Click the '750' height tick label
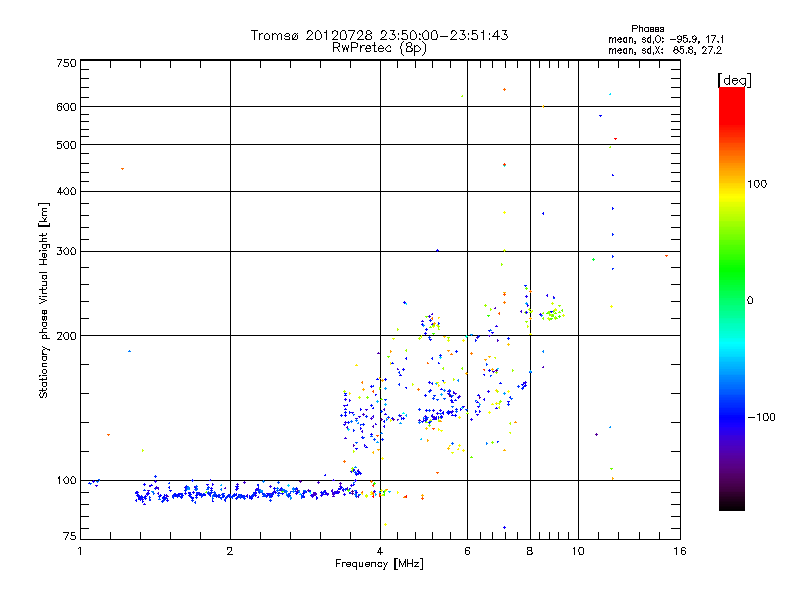800x600 pixels. tap(66, 63)
